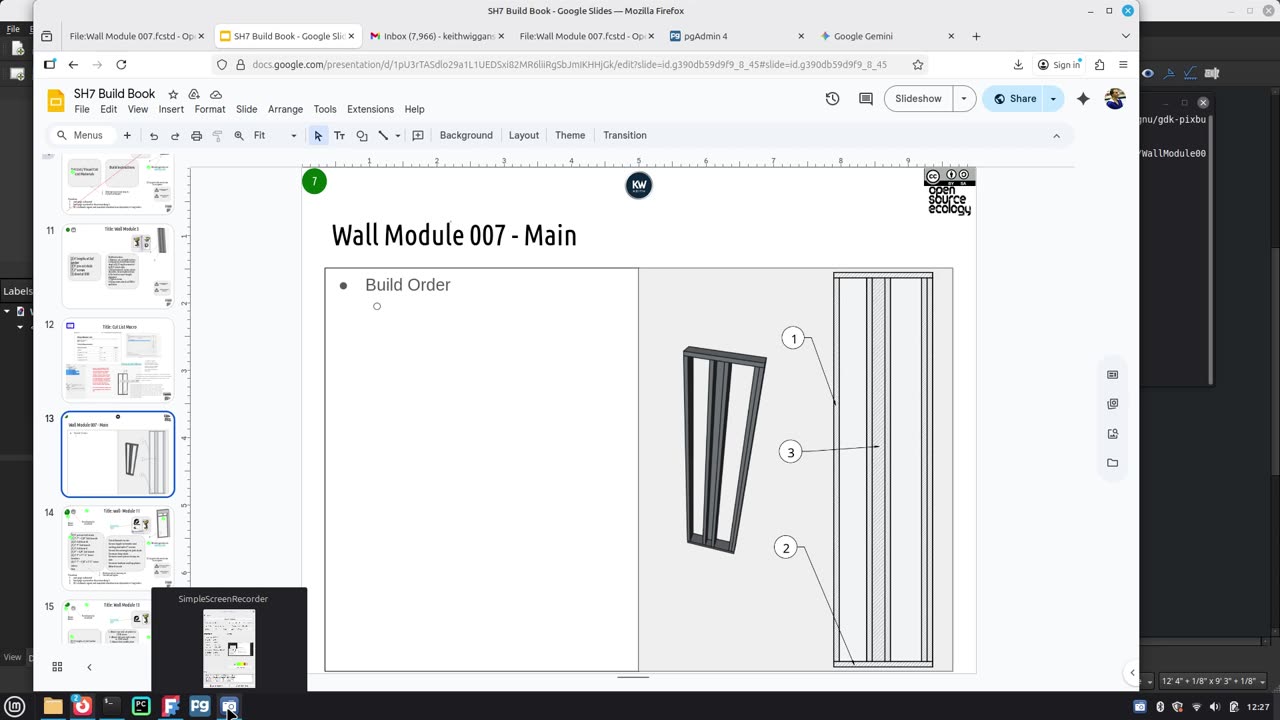This screenshot has height=720, width=1280.
Task: Click the Move to folder icon beside the title
Action: [194, 94]
